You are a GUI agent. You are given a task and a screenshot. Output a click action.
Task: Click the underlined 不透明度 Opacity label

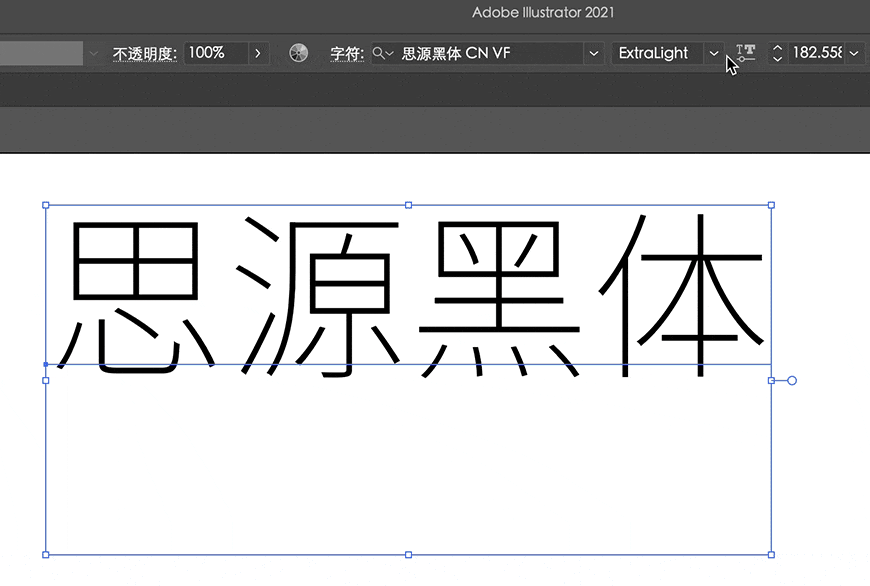(x=145, y=54)
